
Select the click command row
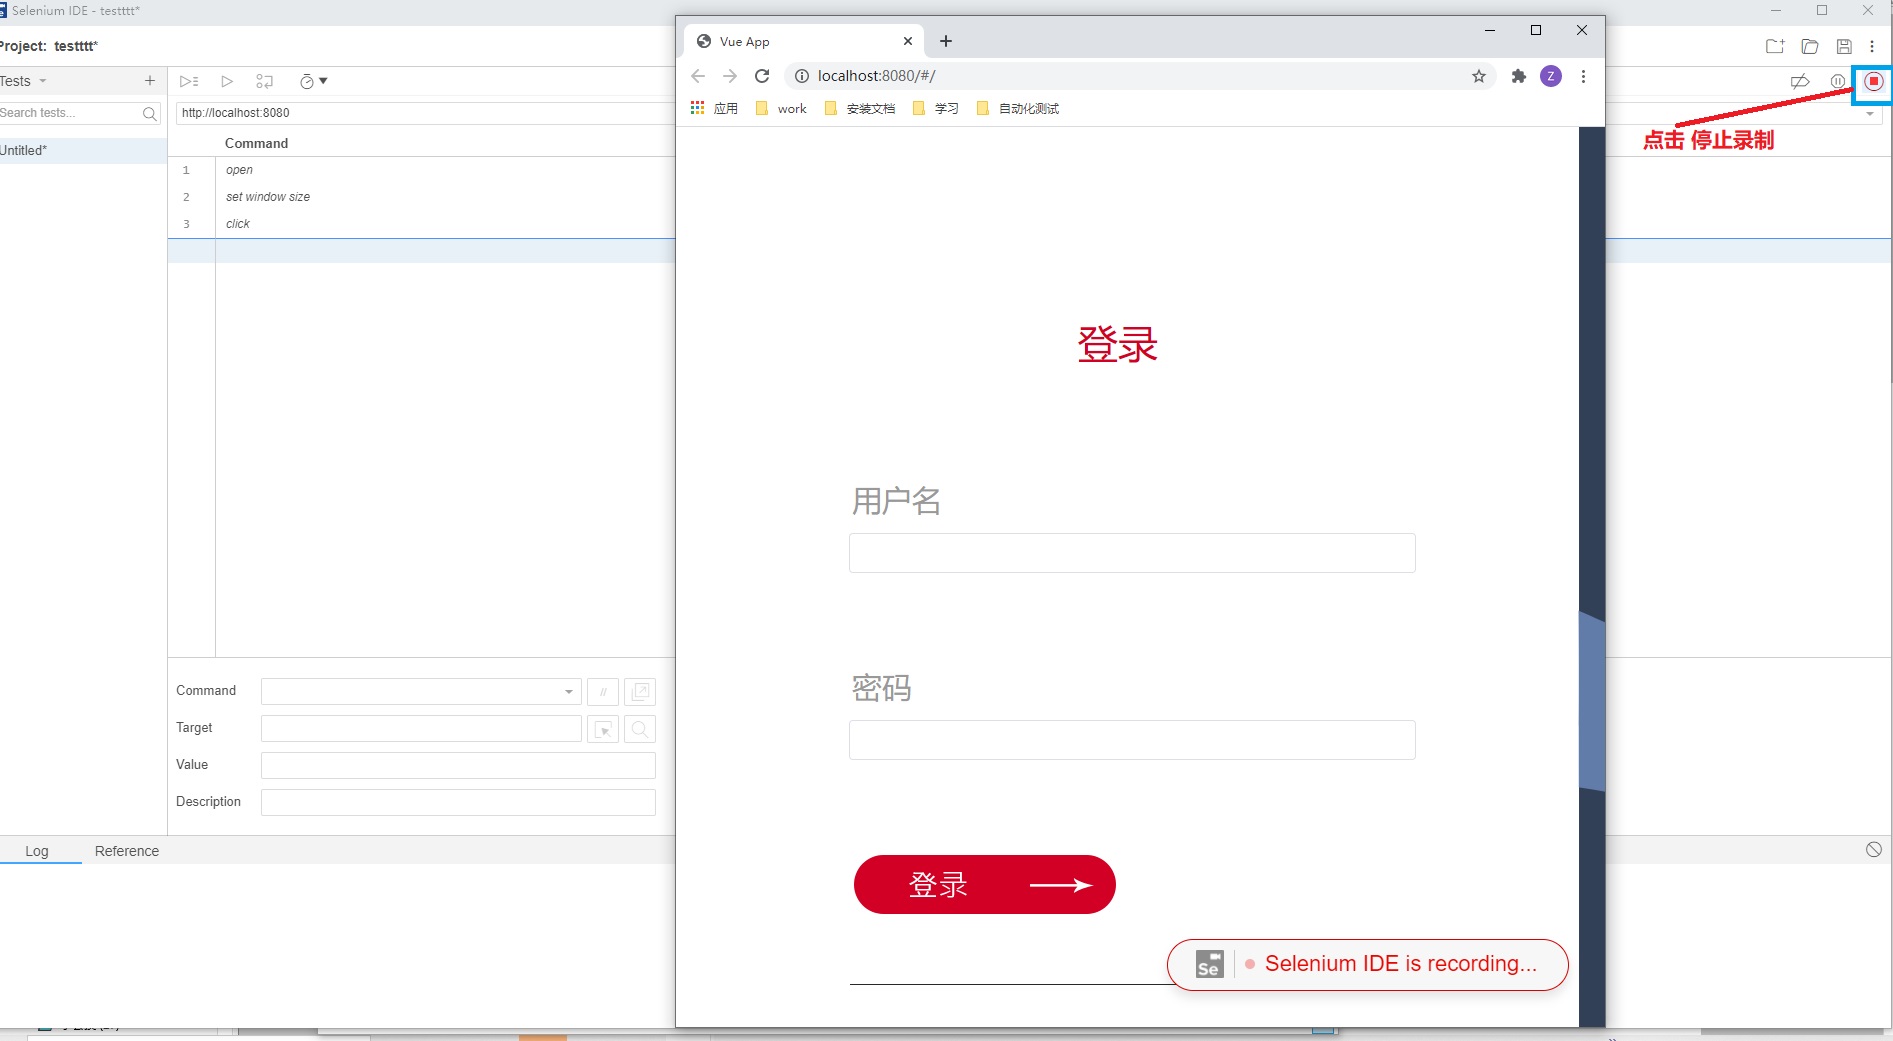pyautogui.click(x=421, y=224)
